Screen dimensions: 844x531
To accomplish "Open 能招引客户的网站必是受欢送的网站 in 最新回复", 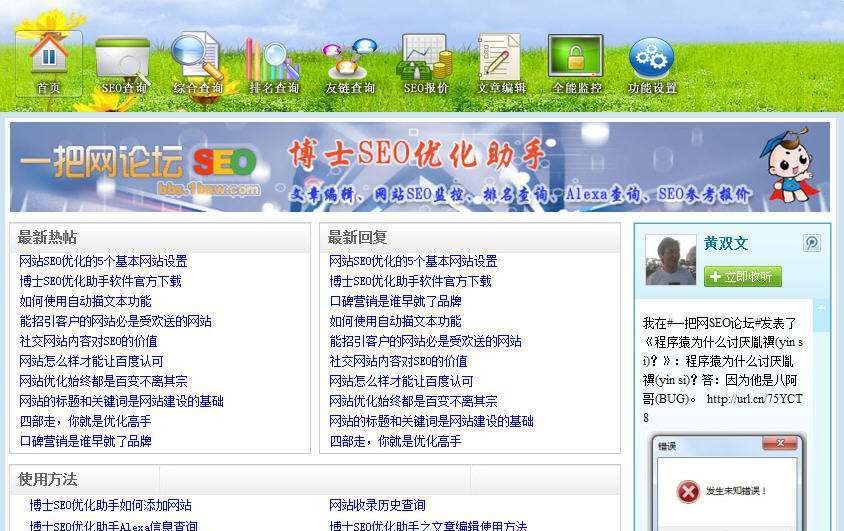I will coord(425,341).
